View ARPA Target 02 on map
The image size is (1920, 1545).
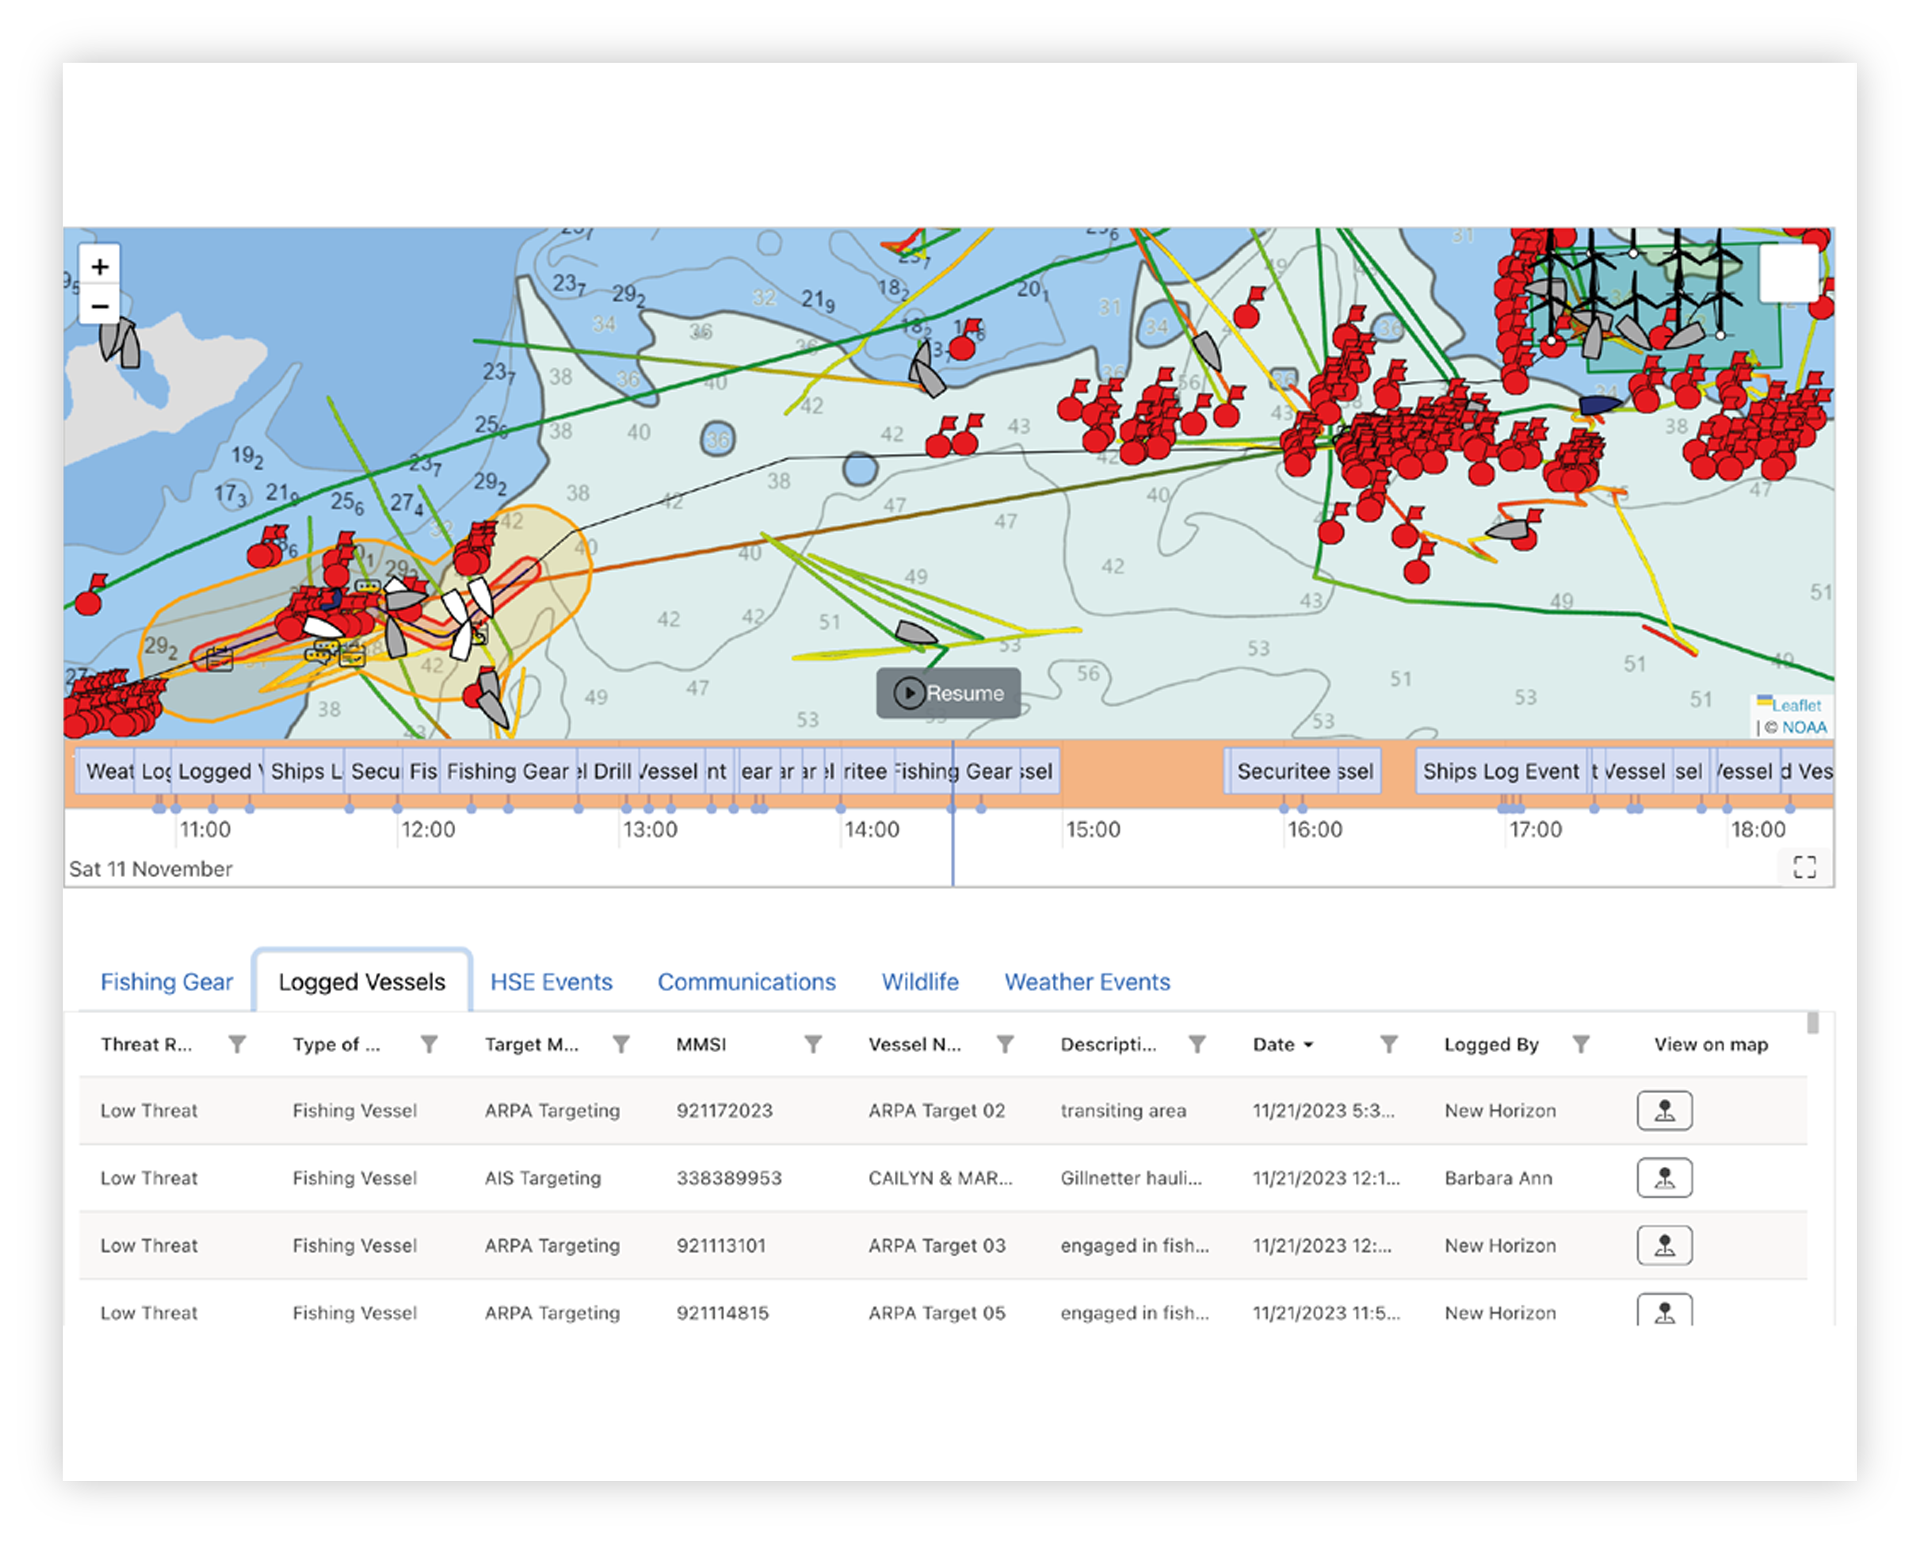click(x=1664, y=1110)
